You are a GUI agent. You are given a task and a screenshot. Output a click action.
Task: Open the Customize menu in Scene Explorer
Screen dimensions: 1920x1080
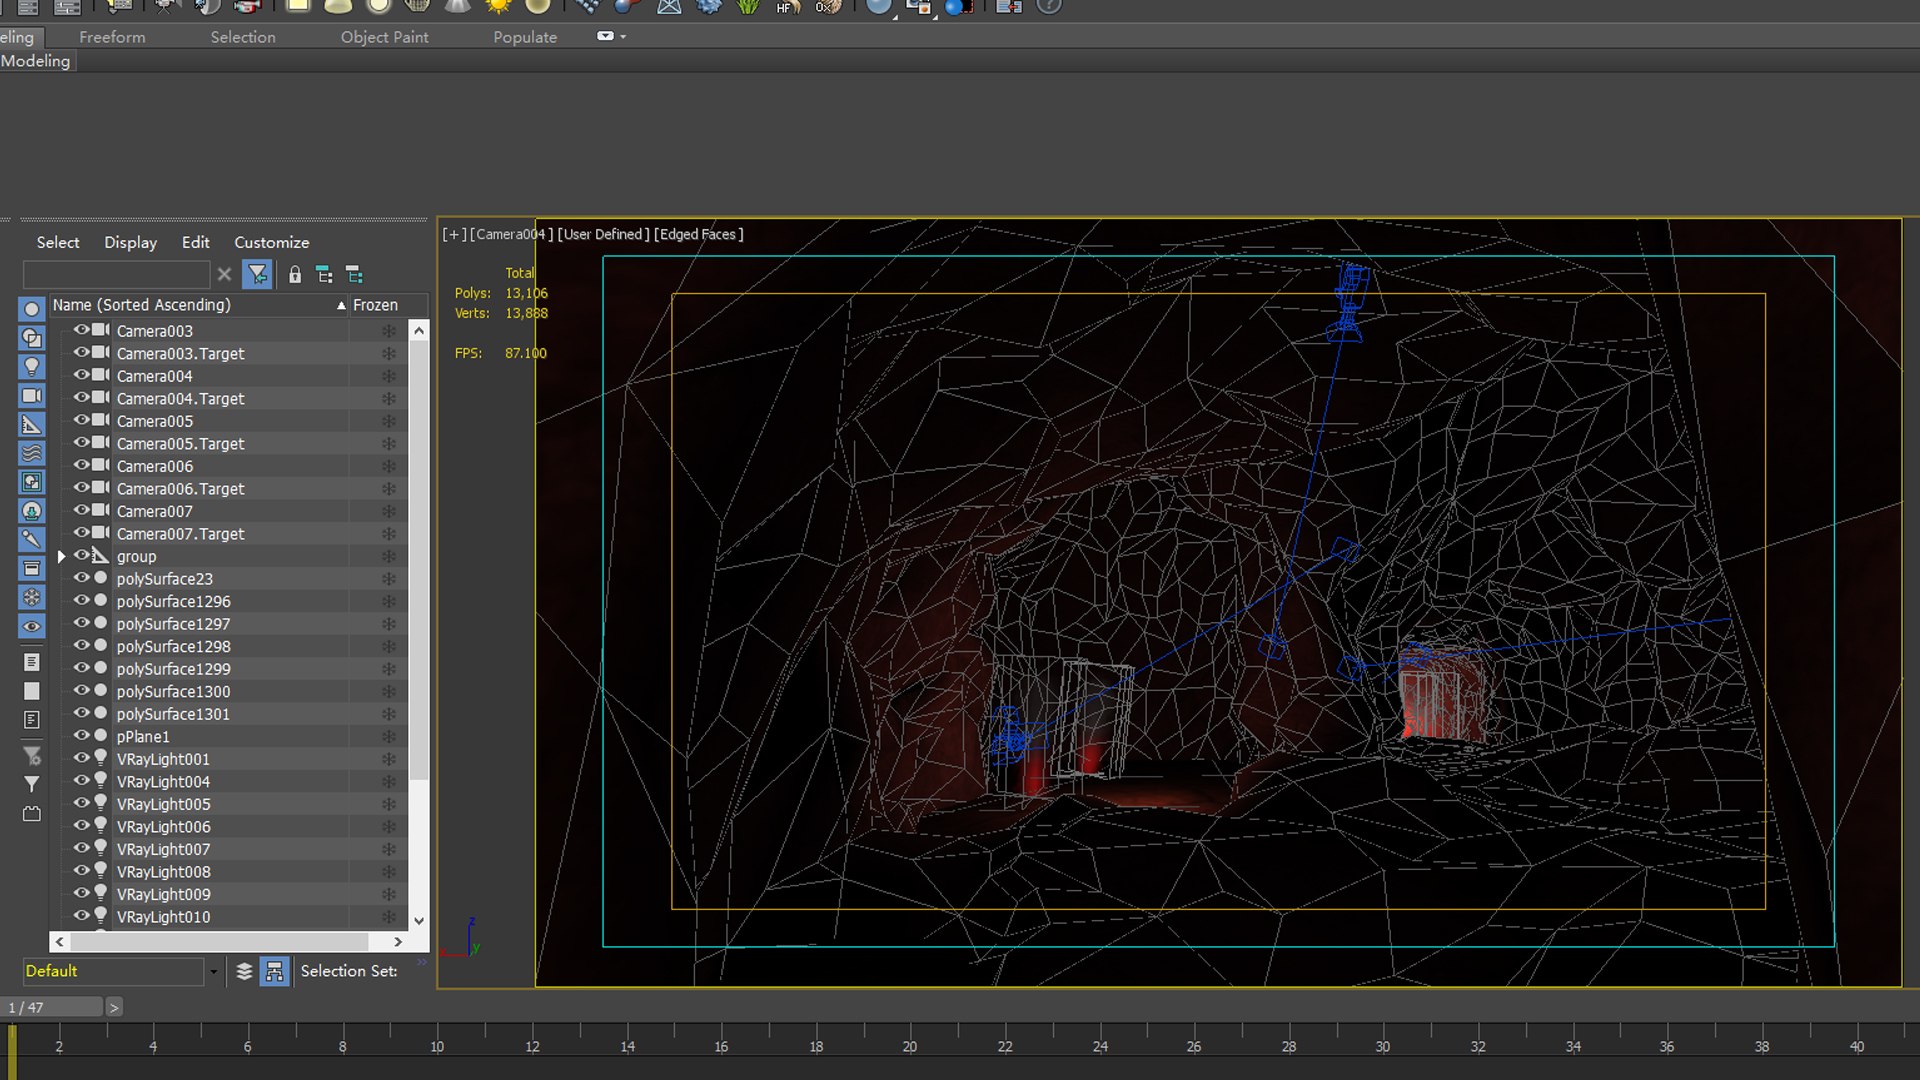(x=272, y=242)
